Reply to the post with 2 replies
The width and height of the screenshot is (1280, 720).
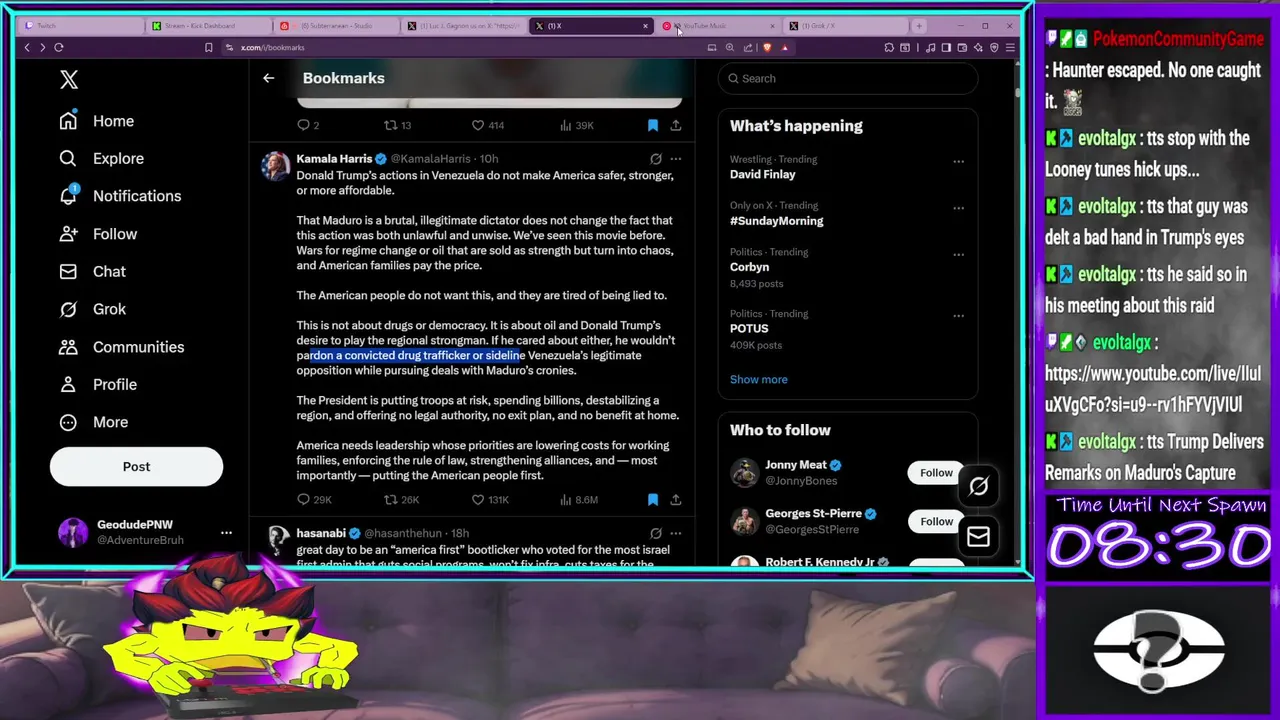pos(308,125)
